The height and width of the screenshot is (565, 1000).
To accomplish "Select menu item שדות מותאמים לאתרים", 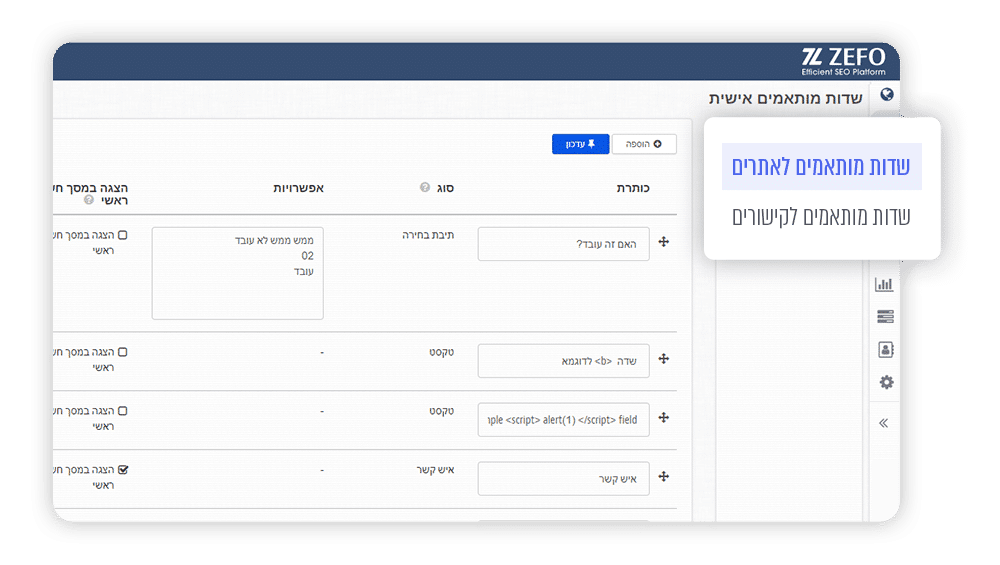I will 821,166.
